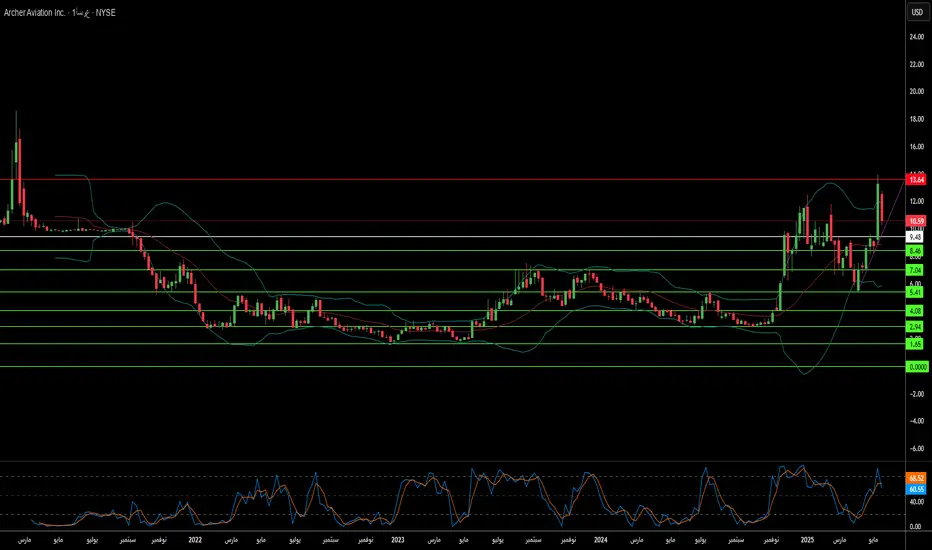Click the 2024 label on time axis
932x550 pixels.
(600, 540)
